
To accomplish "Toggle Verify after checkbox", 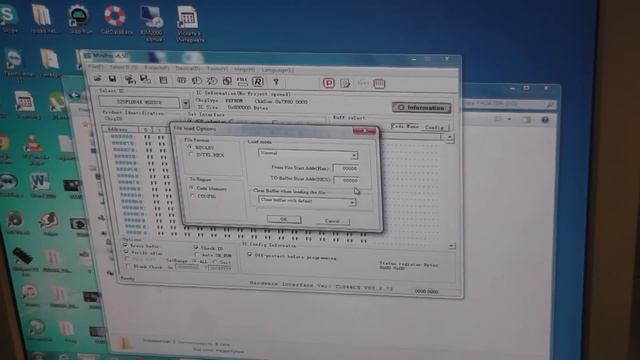I will point(126,253).
